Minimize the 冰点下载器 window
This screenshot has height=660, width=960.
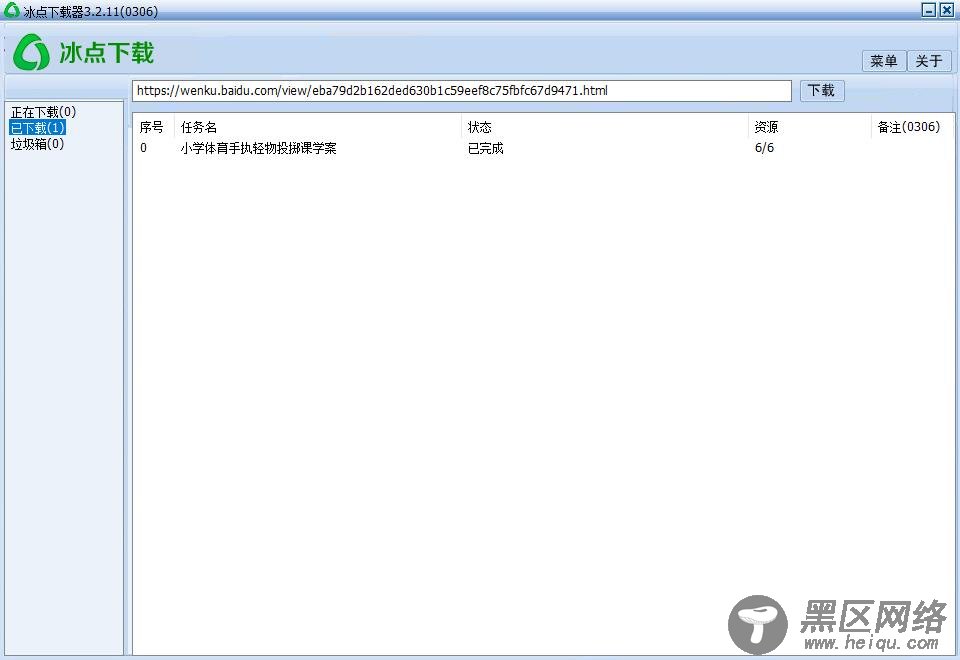click(x=929, y=10)
